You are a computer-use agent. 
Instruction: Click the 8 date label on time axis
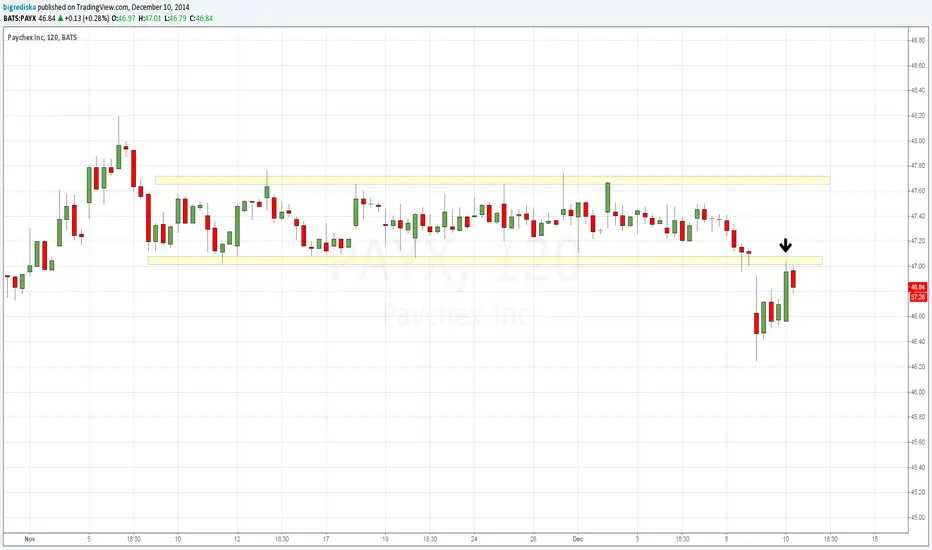pos(726,539)
